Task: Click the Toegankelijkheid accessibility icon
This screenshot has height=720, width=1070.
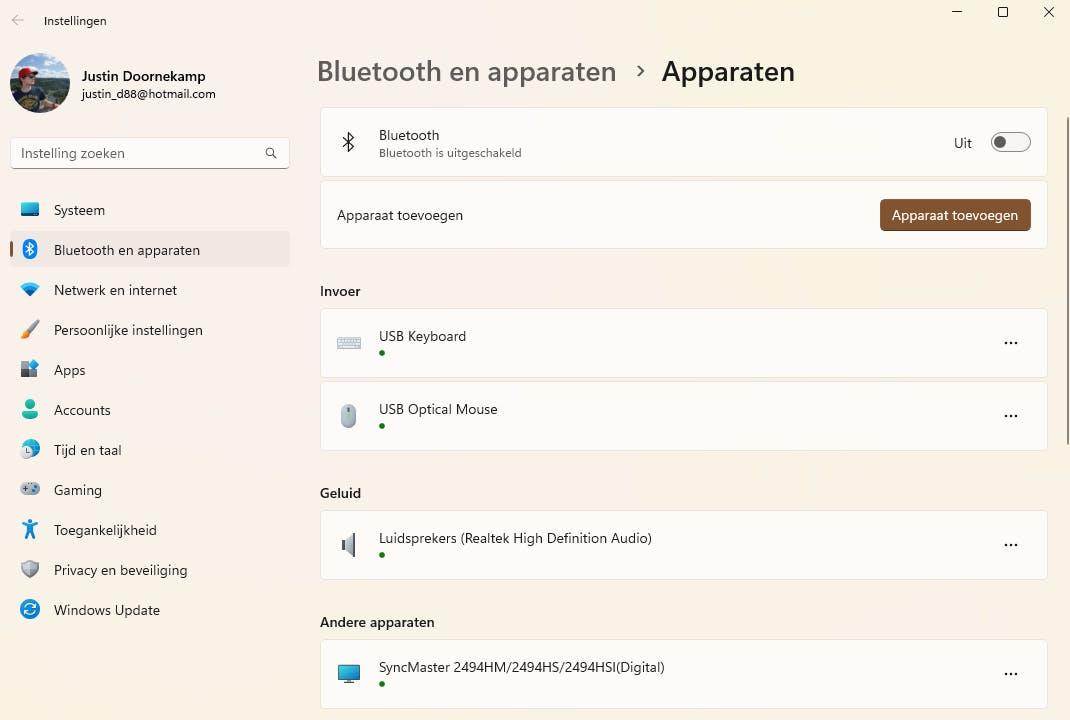Action: tap(30, 530)
